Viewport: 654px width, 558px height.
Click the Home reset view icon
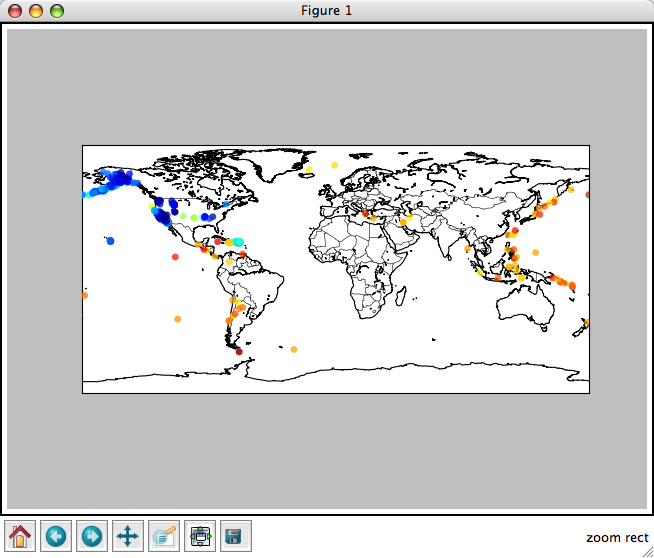point(20,536)
